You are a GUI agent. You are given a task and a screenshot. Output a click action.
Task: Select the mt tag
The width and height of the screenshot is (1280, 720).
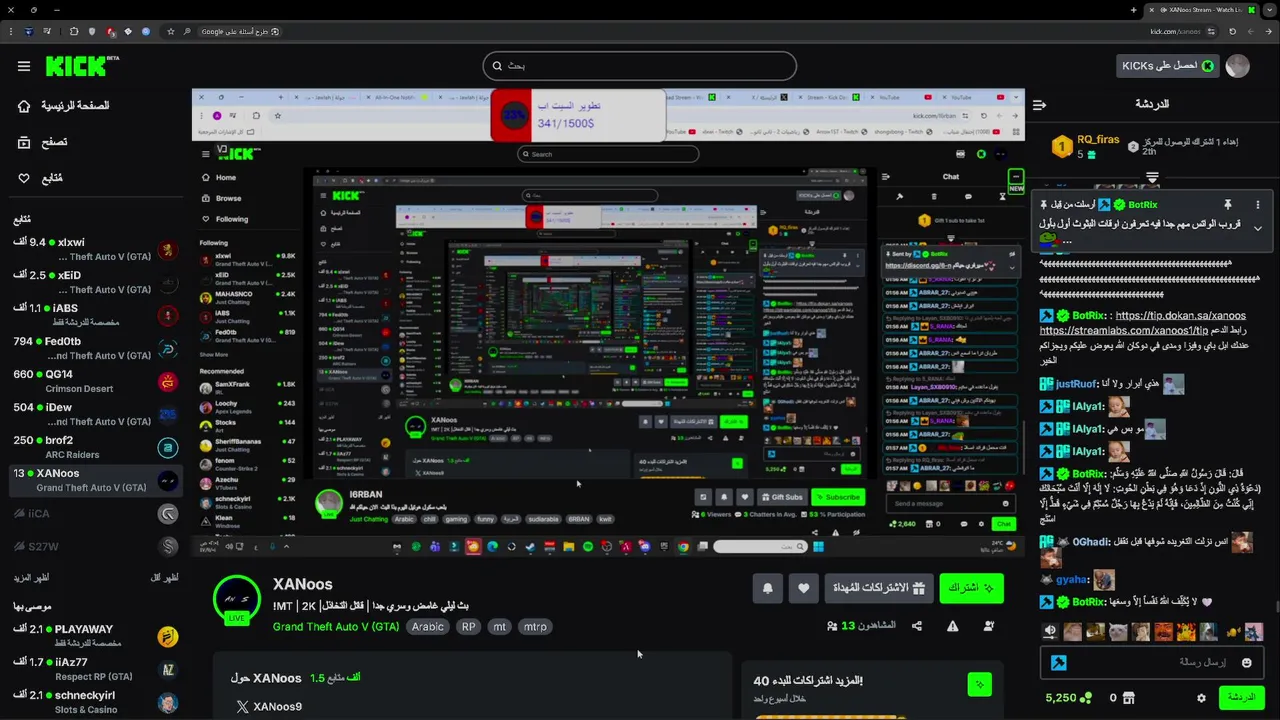coord(499,627)
